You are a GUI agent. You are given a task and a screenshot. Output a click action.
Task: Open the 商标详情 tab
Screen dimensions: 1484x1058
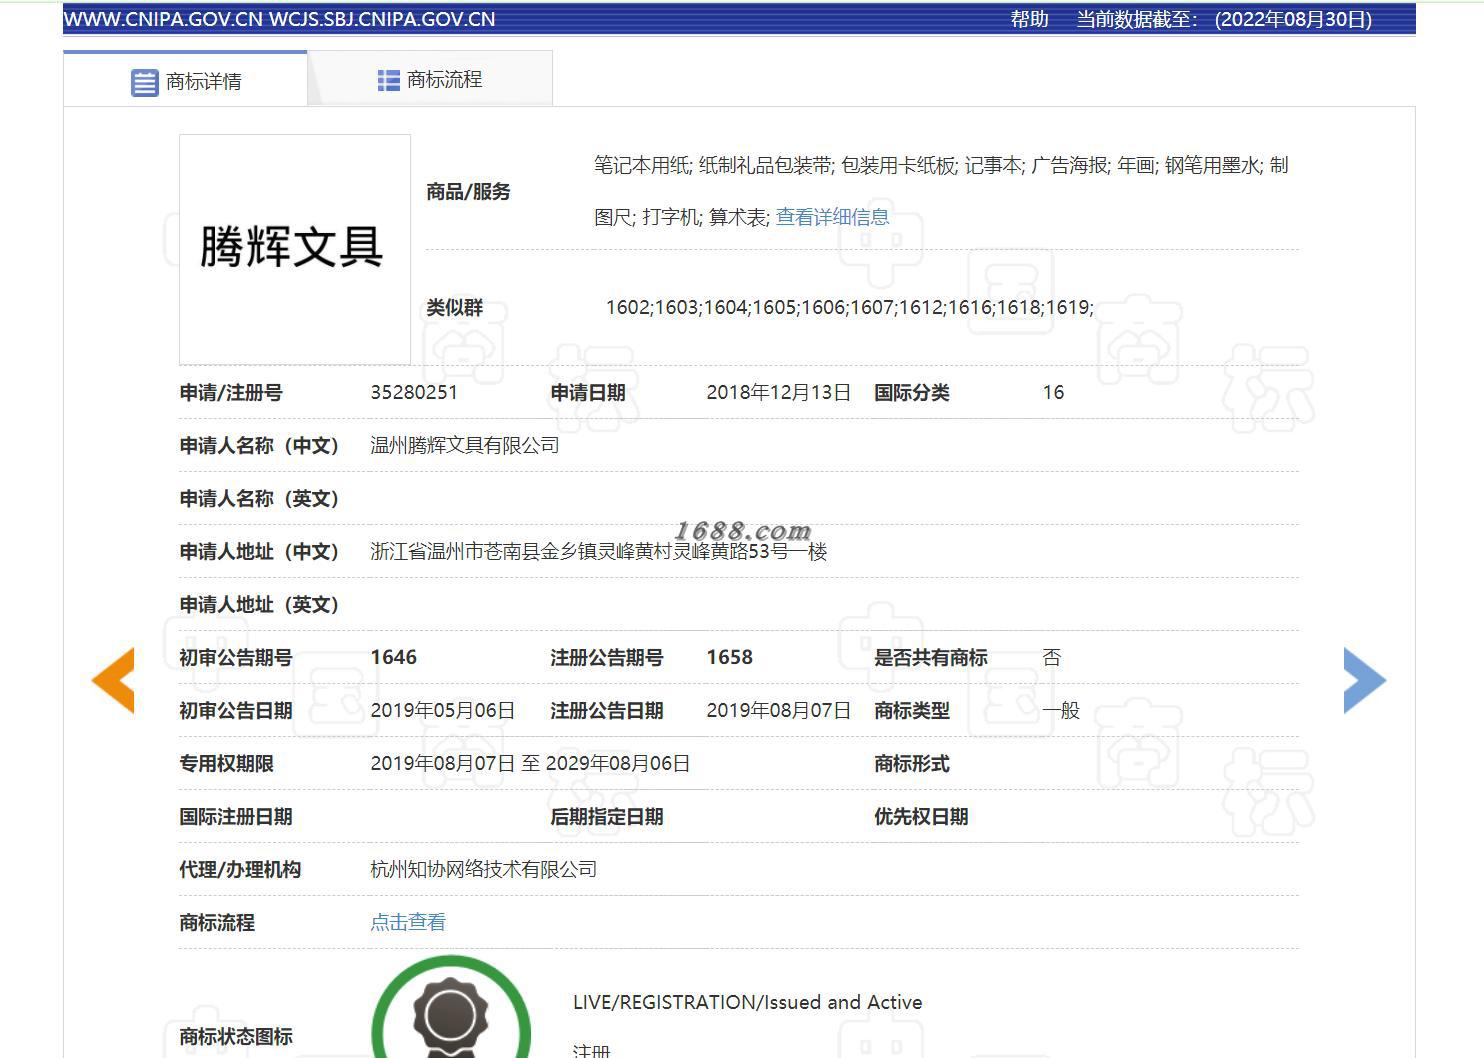pyautogui.click(x=186, y=80)
